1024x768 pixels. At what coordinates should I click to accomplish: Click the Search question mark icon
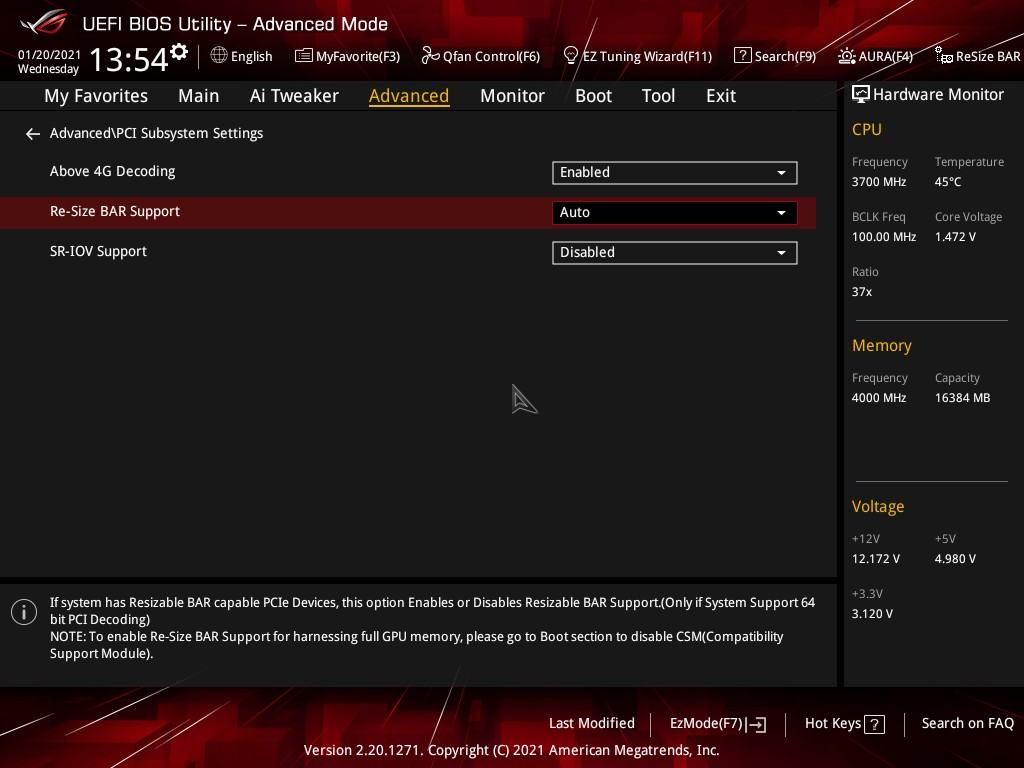[x=742, y=56]
